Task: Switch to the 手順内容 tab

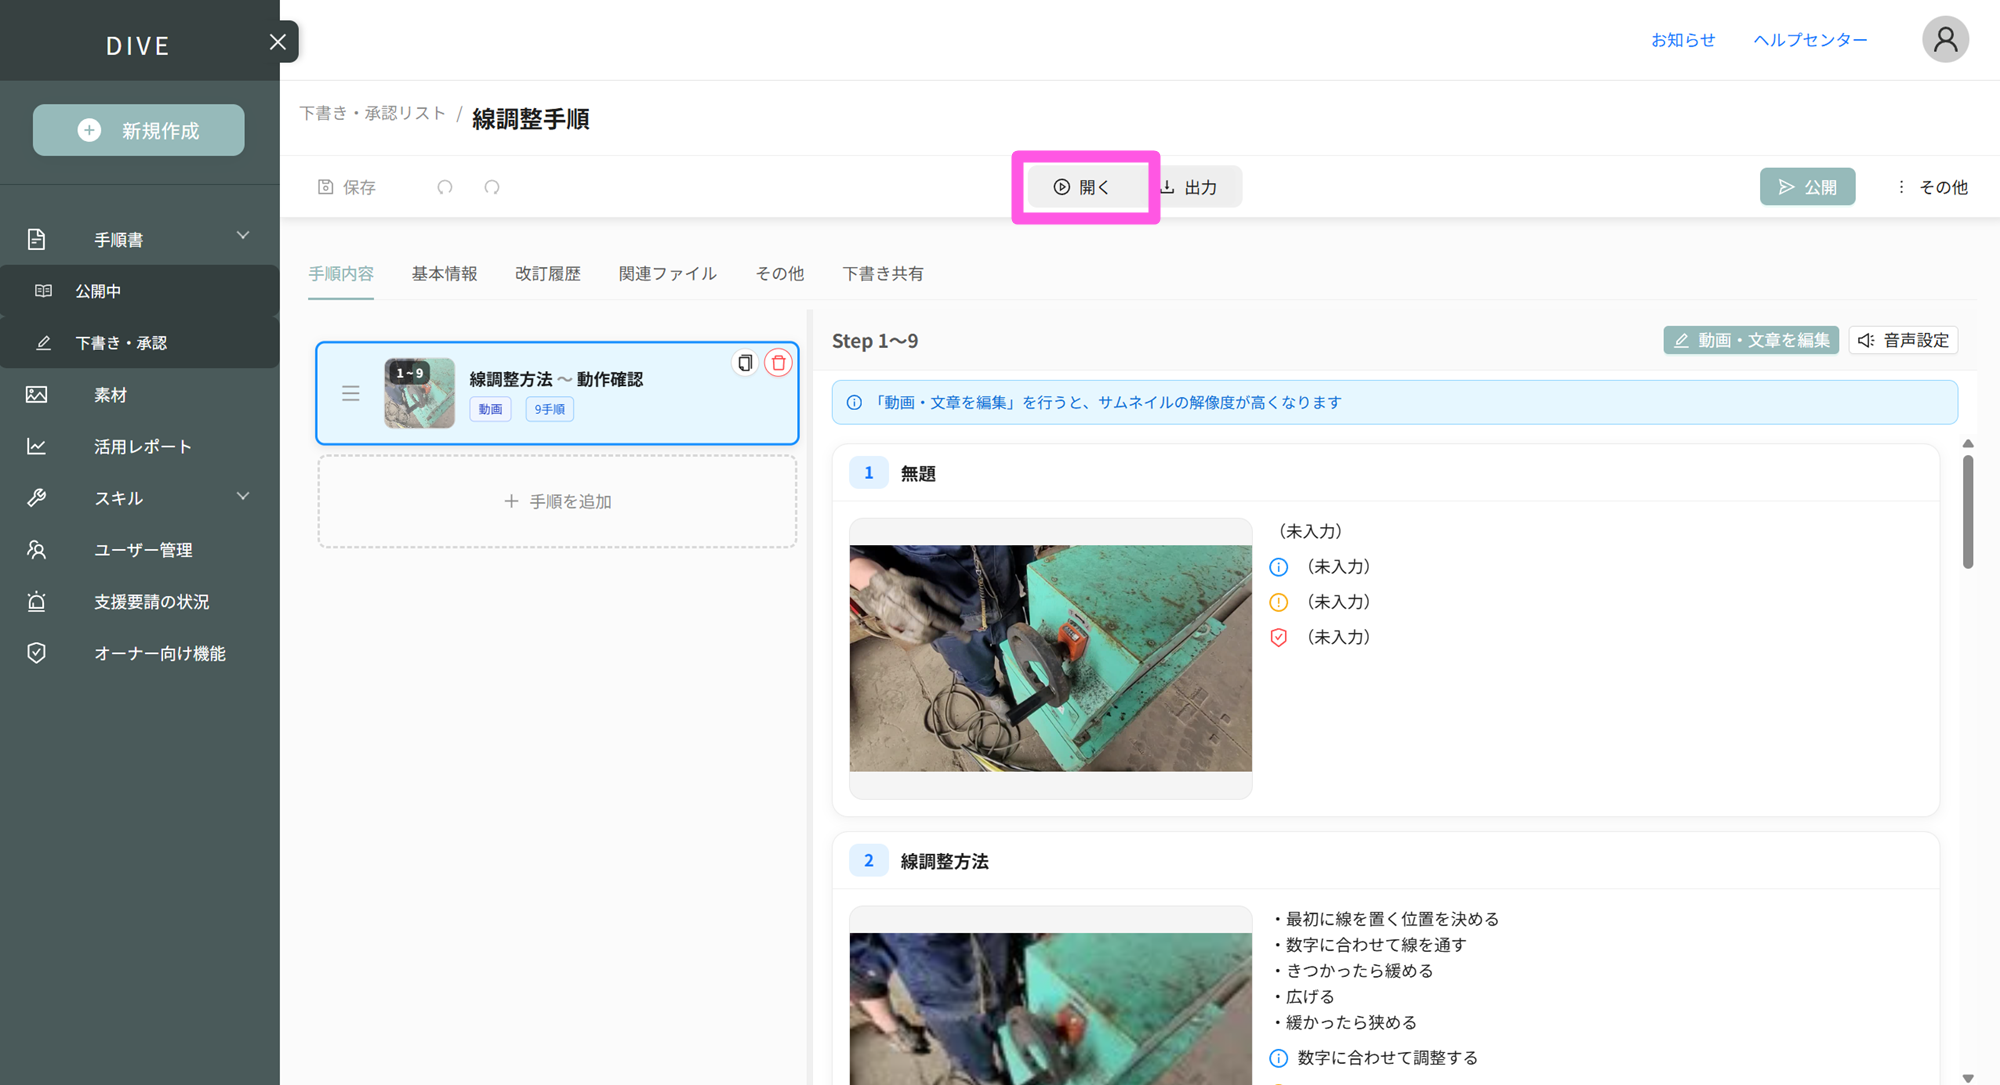Action: [x=341, y=274]
